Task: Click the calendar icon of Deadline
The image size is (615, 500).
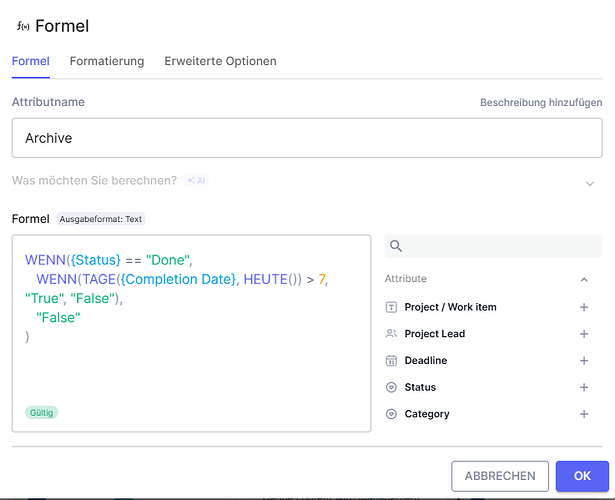Action: click(x=391, y=360)
